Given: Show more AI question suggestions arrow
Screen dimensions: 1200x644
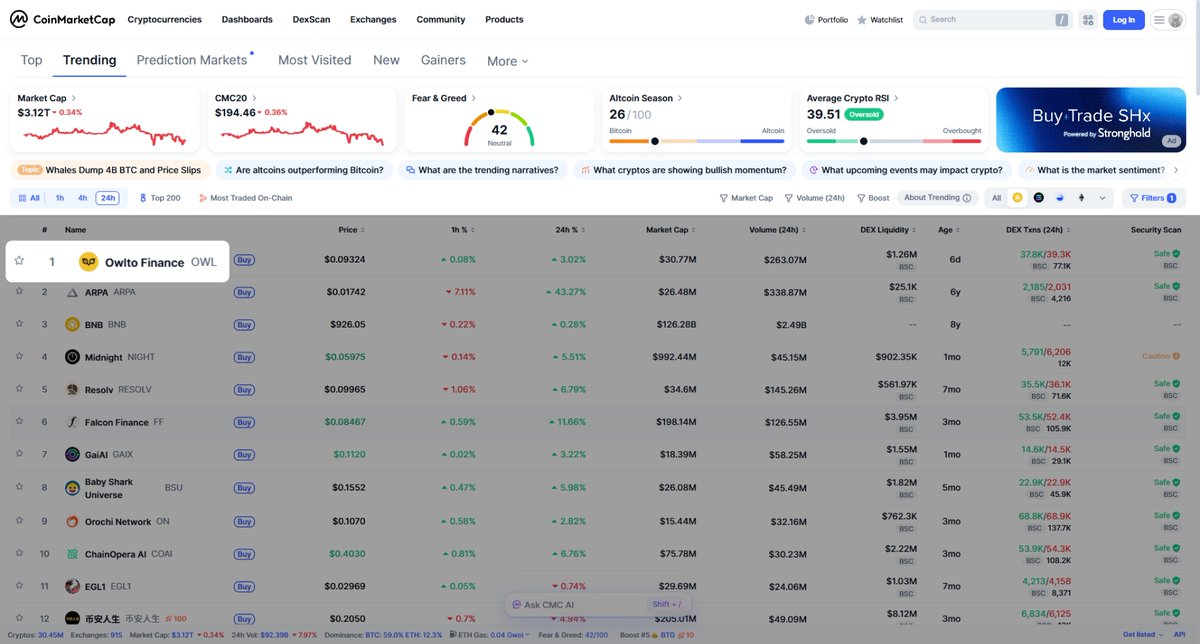Looking at the screenshot, I should click(1176, 170).
